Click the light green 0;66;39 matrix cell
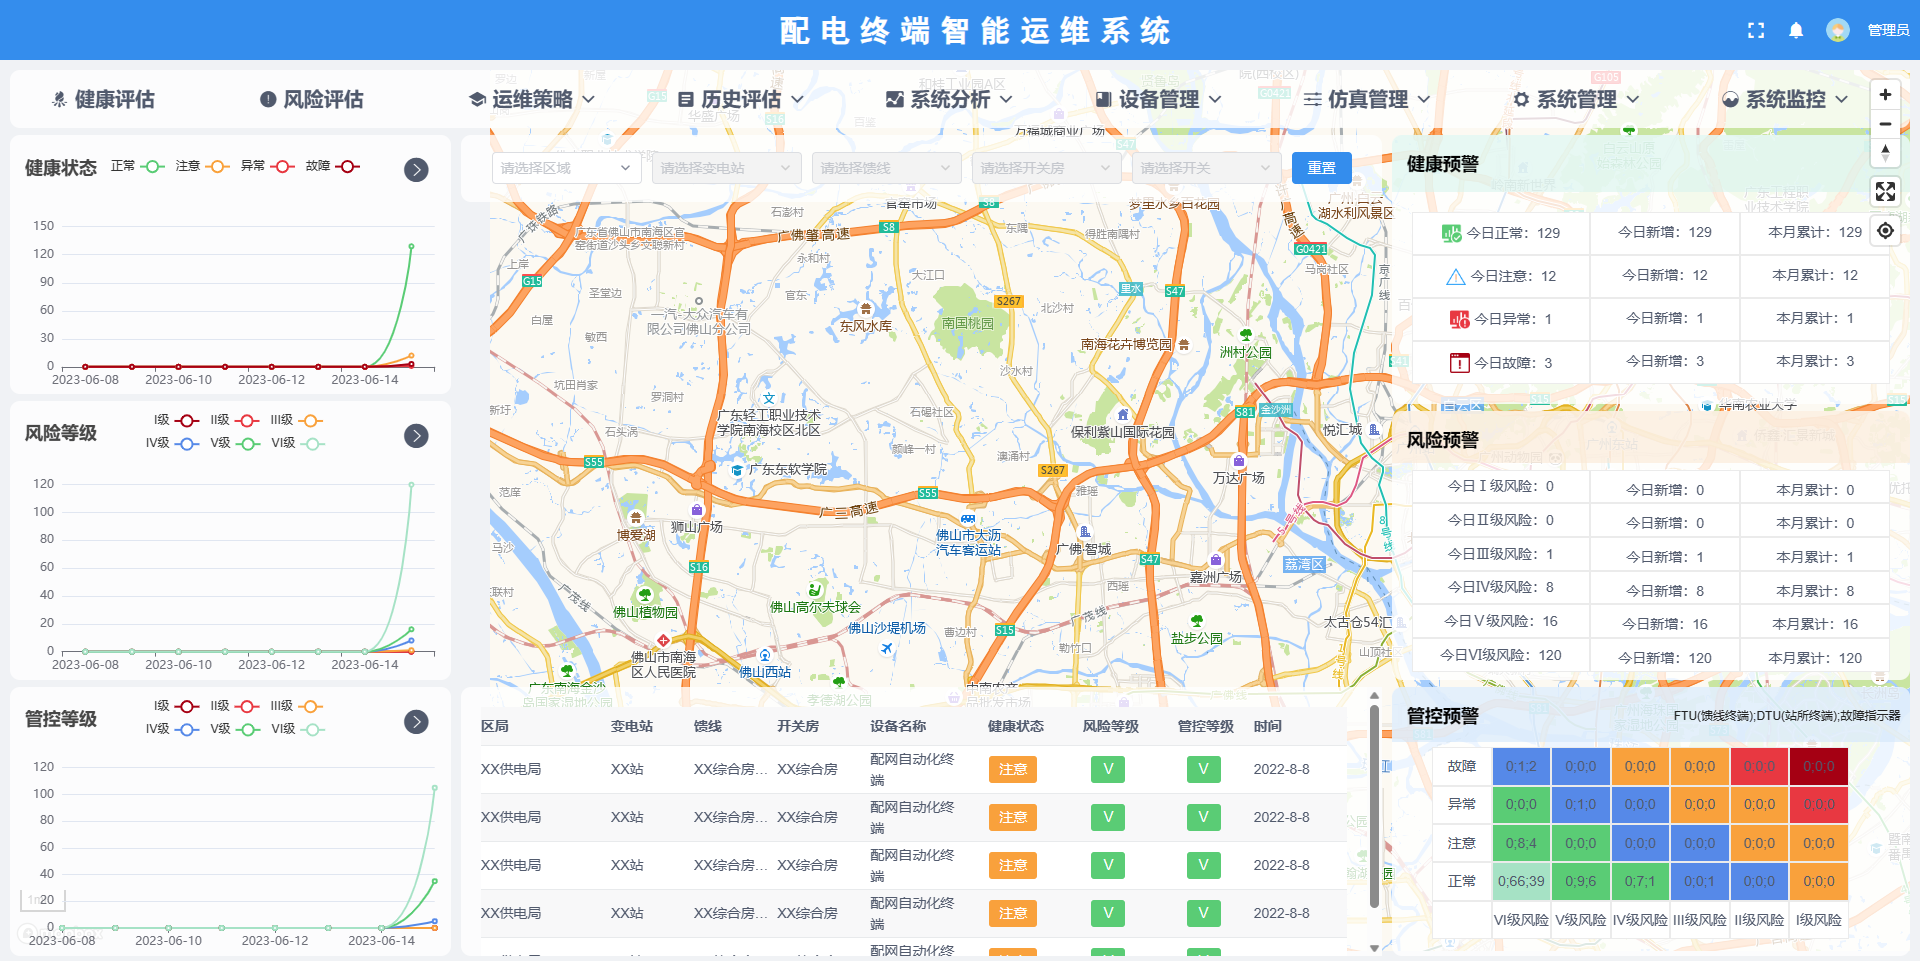 (1521, 881)
